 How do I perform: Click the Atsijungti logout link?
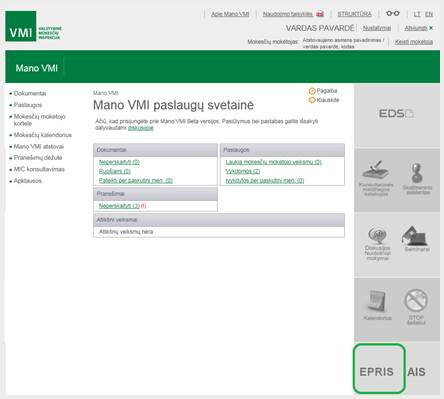click(416, 28)
